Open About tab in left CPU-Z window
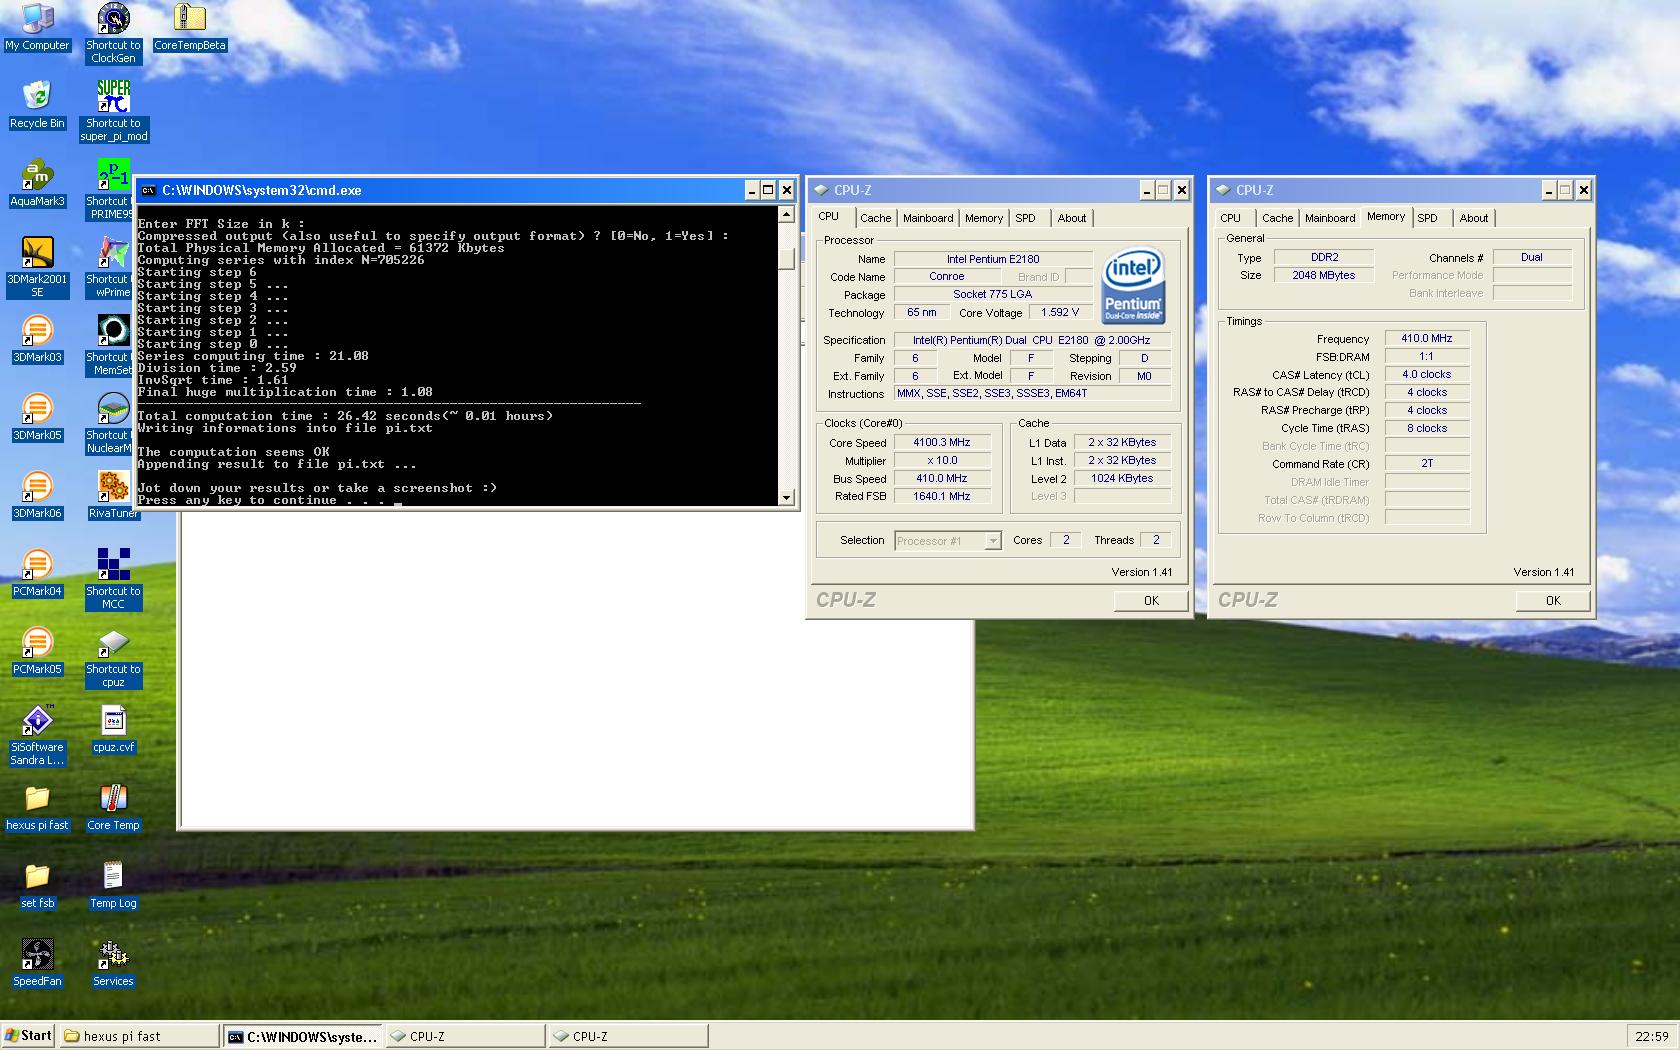Image resolution: width=1680 pixels, height=1050 pixels. 1072,218
